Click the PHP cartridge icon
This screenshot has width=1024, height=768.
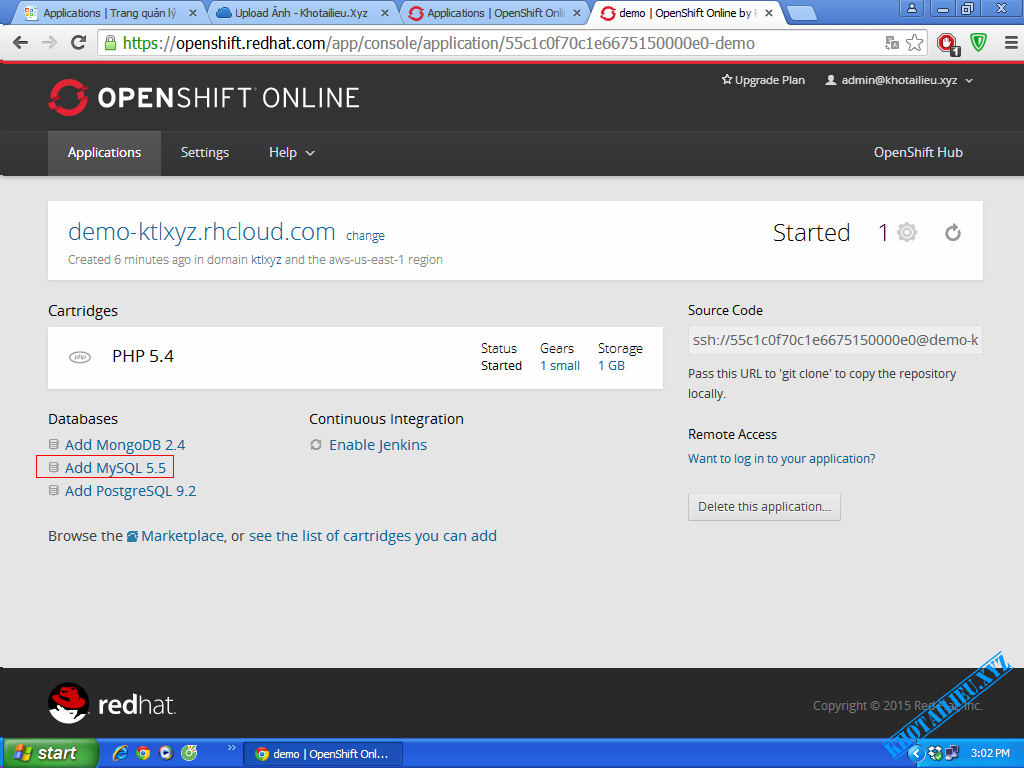80,357
